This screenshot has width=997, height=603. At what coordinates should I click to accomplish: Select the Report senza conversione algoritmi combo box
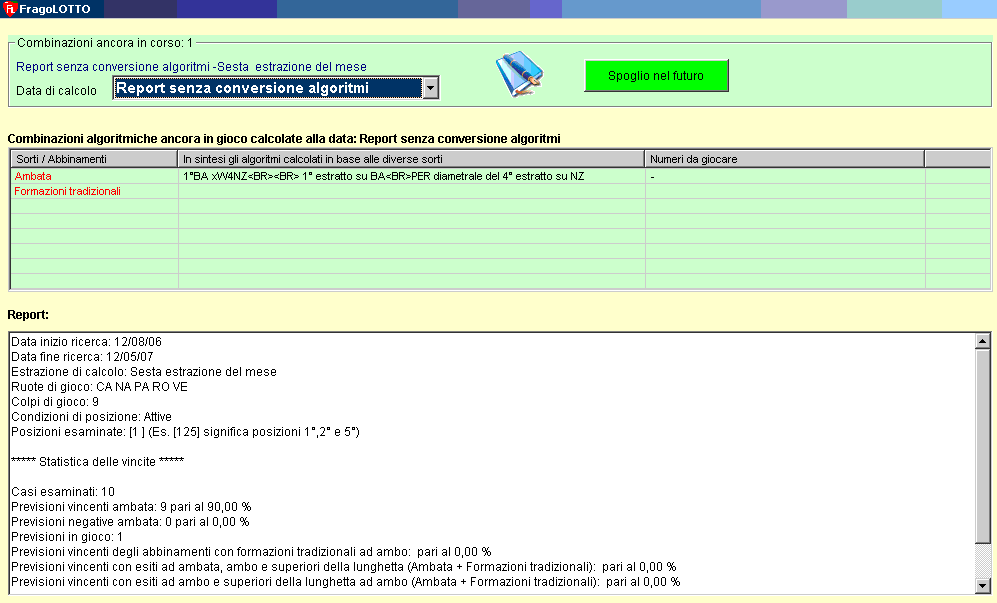click(266, 89)
